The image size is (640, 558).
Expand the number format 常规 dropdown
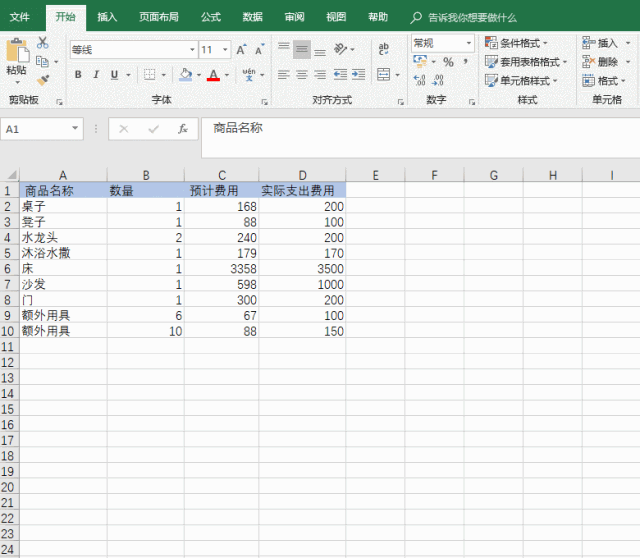(x=469, y=43)
